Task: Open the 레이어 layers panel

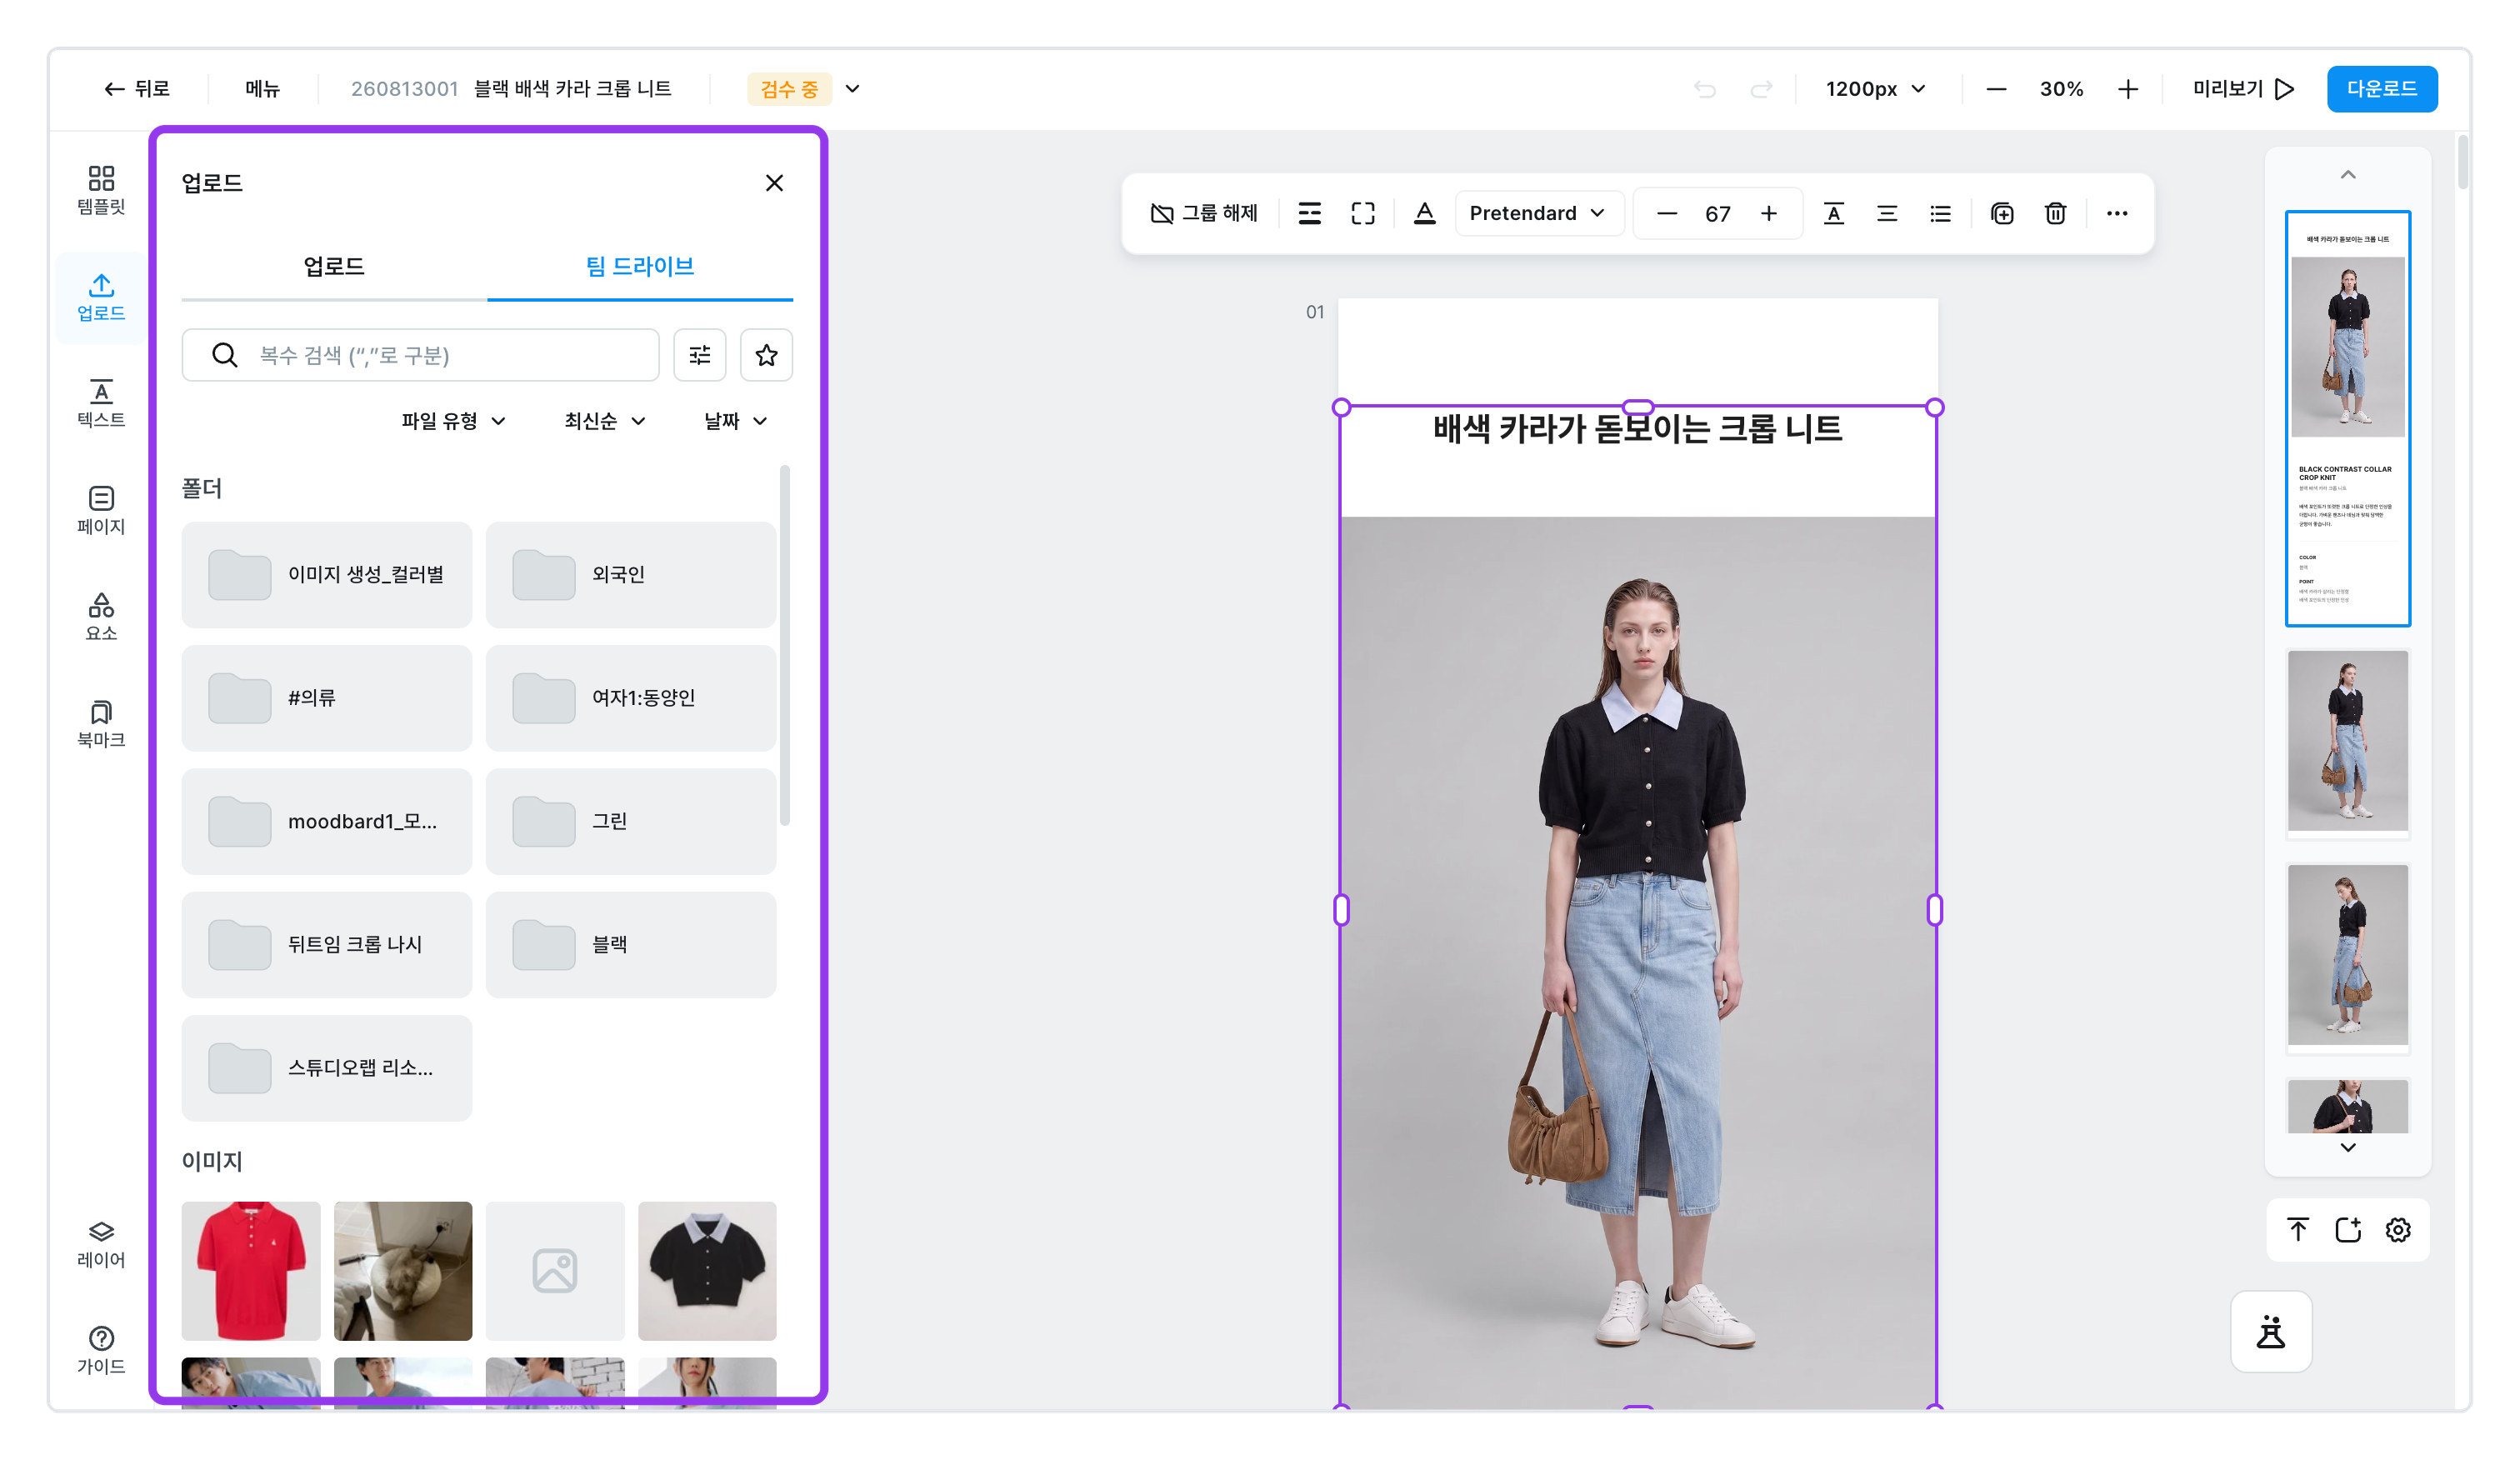Action: [101, 1244]
